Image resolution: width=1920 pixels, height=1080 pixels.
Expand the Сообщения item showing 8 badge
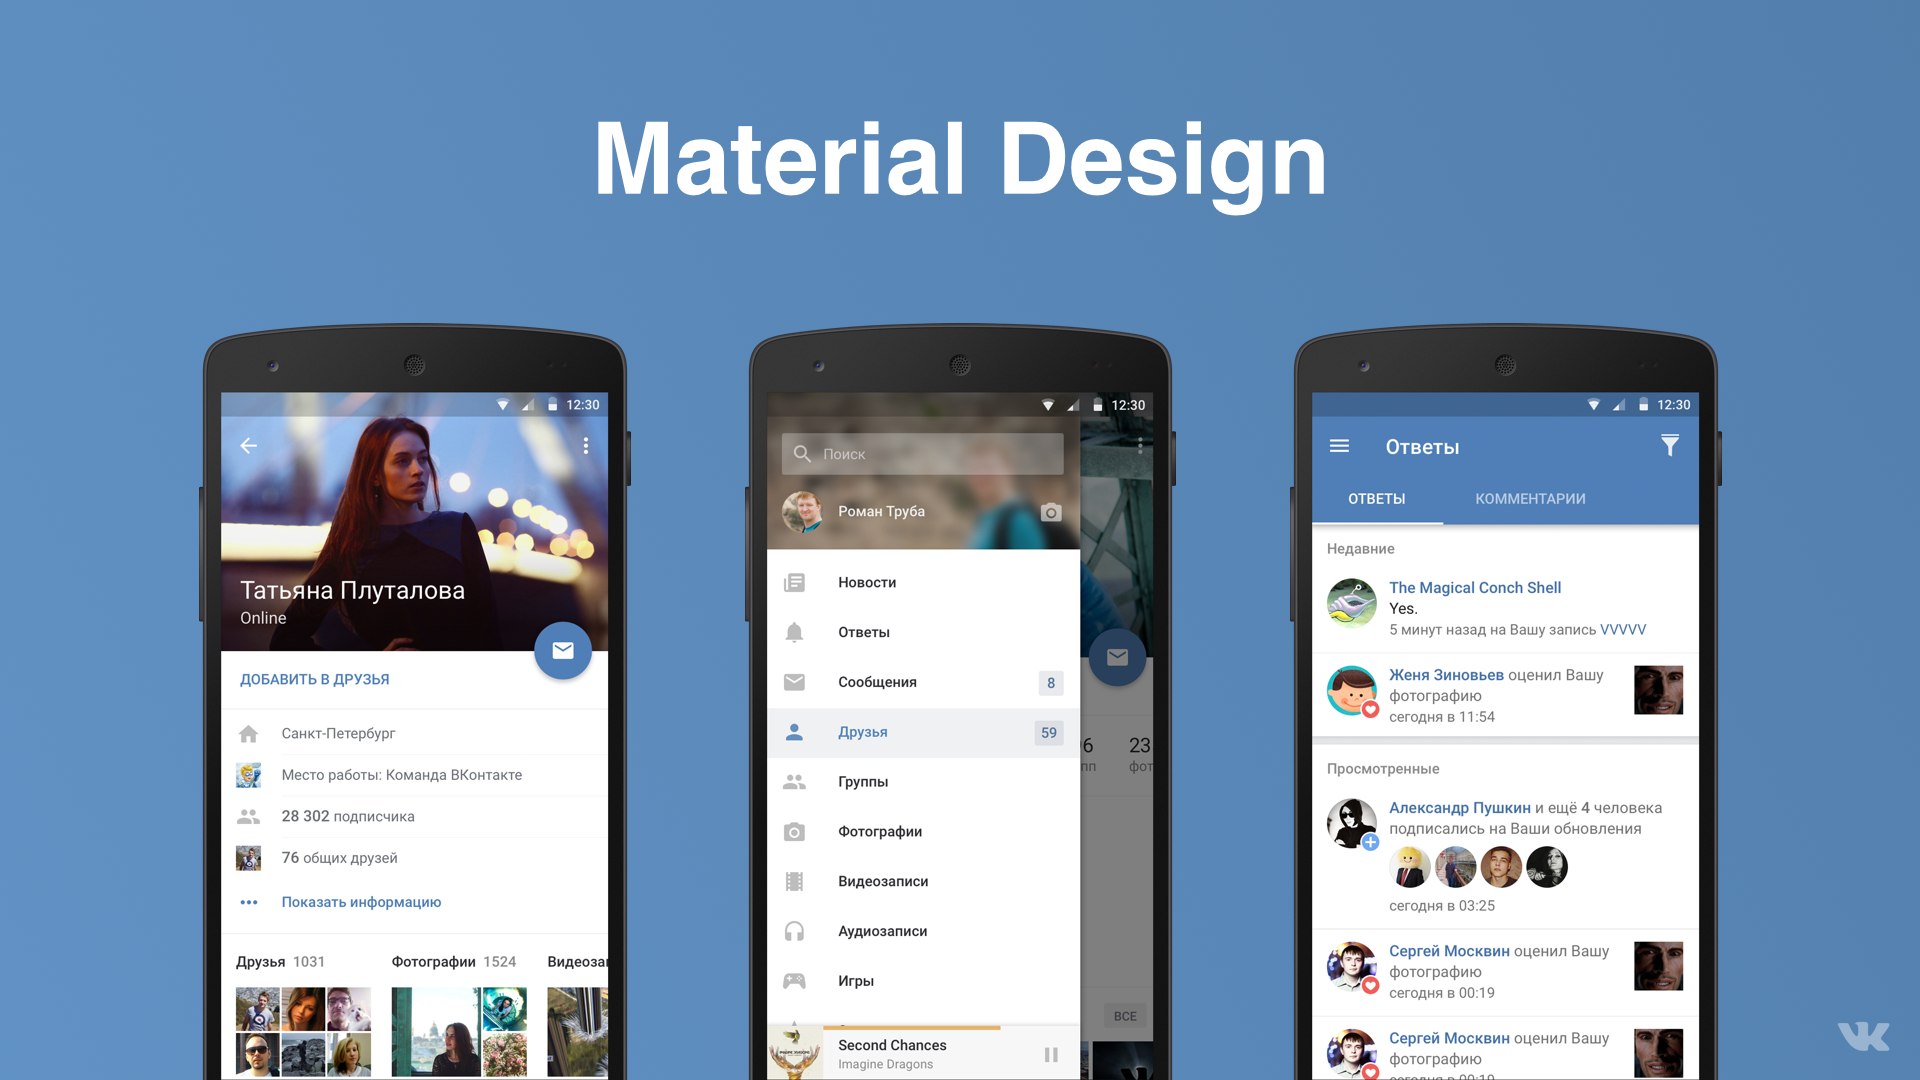pos(923,684)
